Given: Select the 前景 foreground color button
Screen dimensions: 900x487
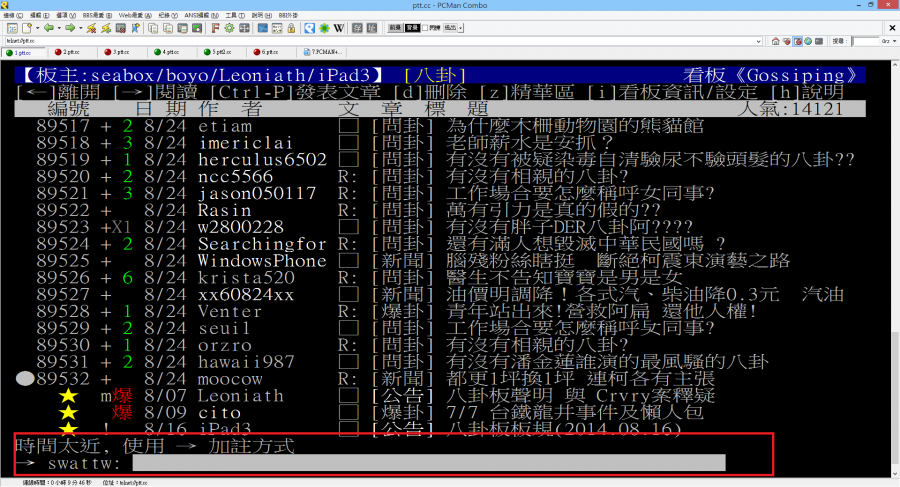Looking at the screenshot, I should (x=395, y=28).
